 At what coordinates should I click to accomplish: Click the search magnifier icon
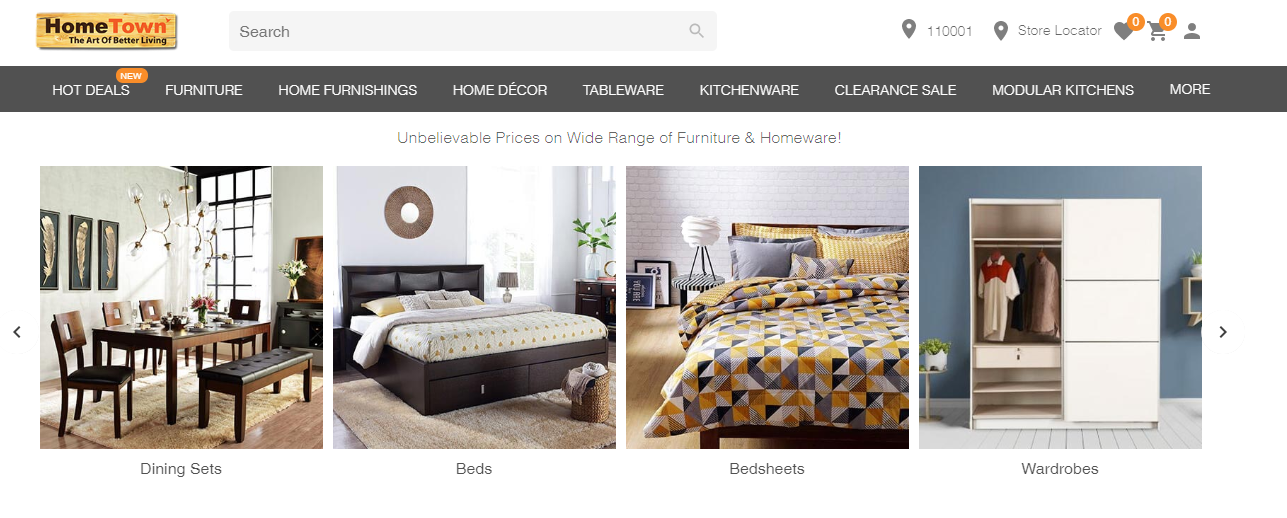click(x=697, y=31)
